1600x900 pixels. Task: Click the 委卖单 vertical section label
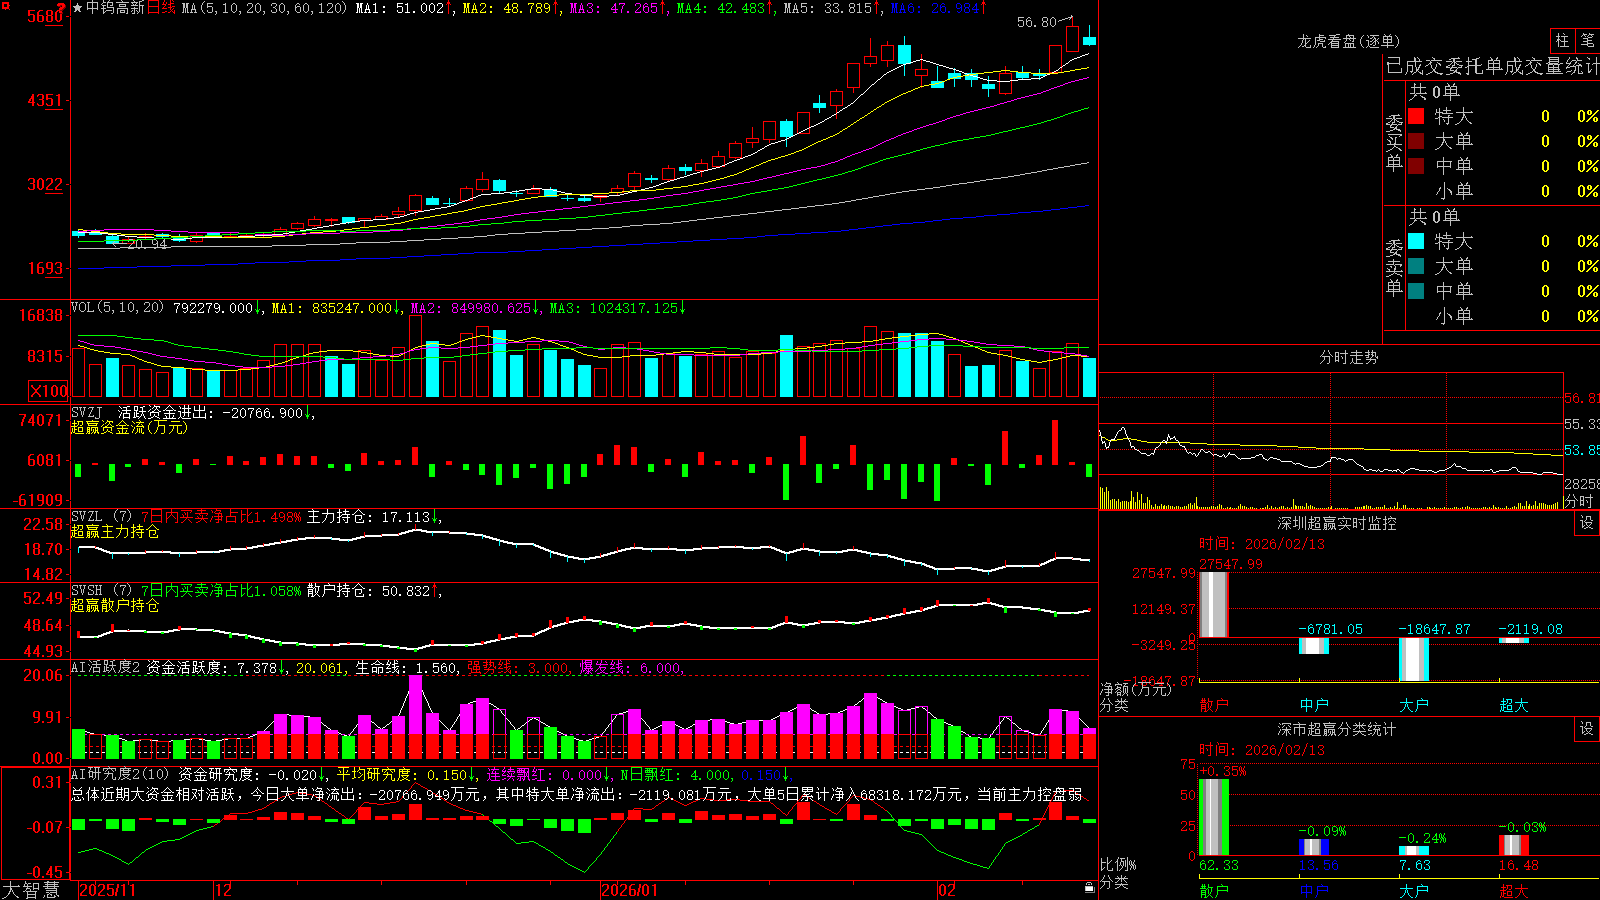pyautogui.click(x=1394, y=267)
